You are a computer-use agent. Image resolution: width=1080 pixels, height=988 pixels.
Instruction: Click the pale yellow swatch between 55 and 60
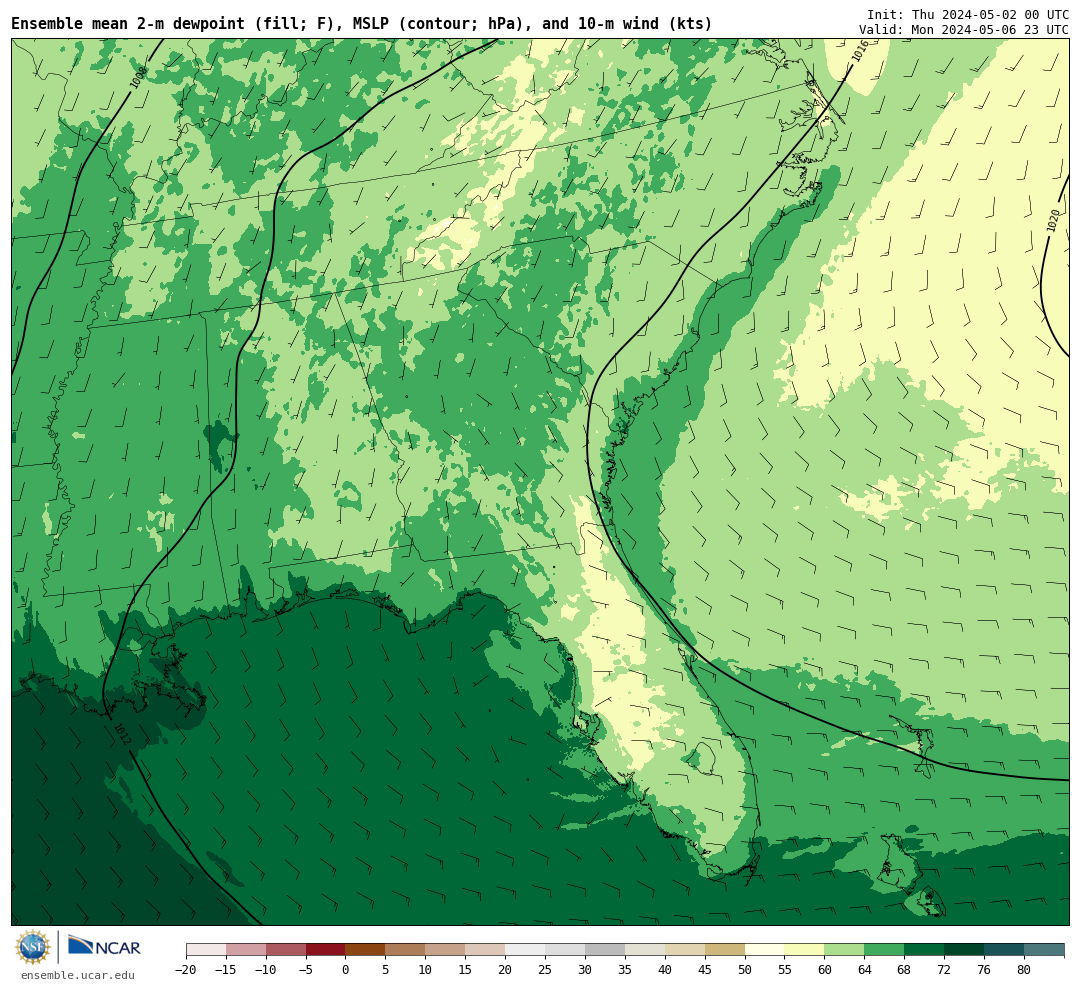pos(805,950)
